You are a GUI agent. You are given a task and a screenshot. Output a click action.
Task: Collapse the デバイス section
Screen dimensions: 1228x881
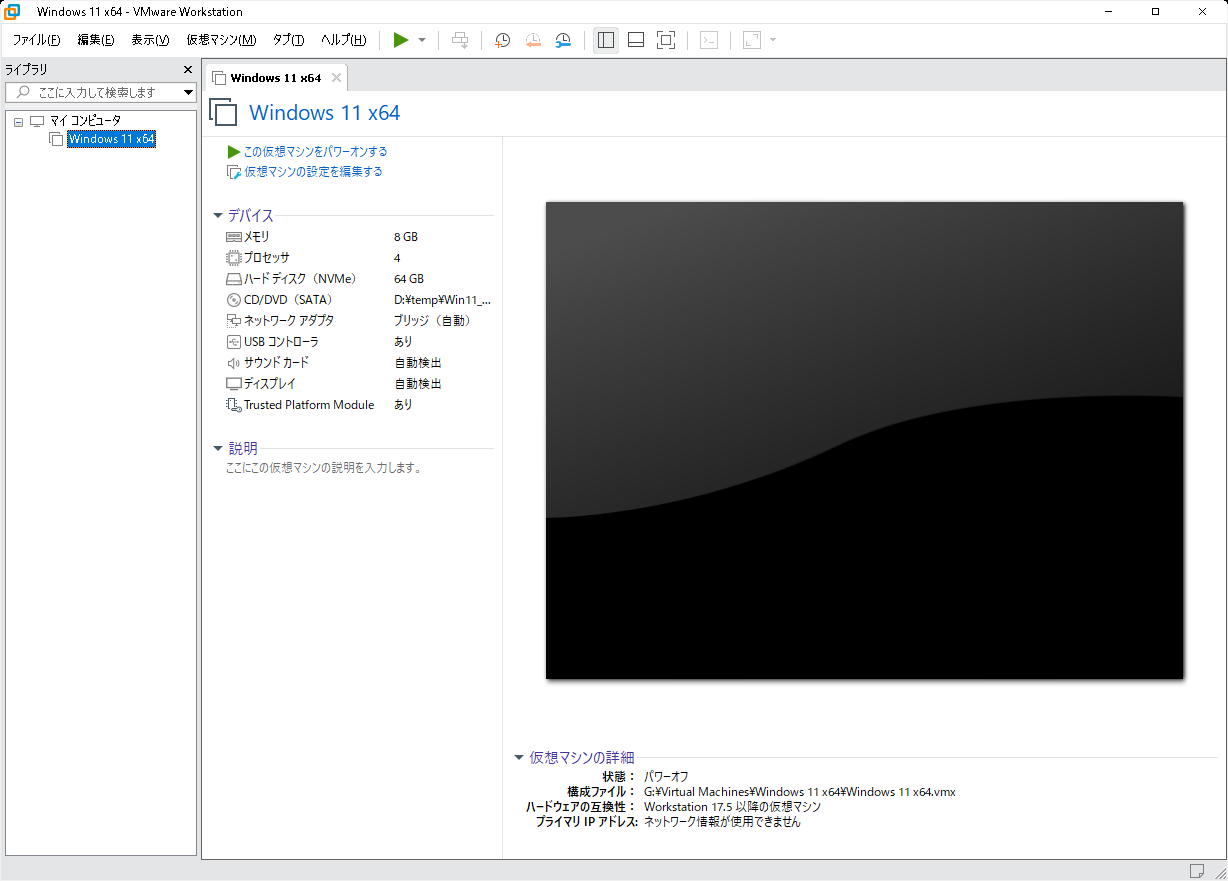[x=218, y=215]
